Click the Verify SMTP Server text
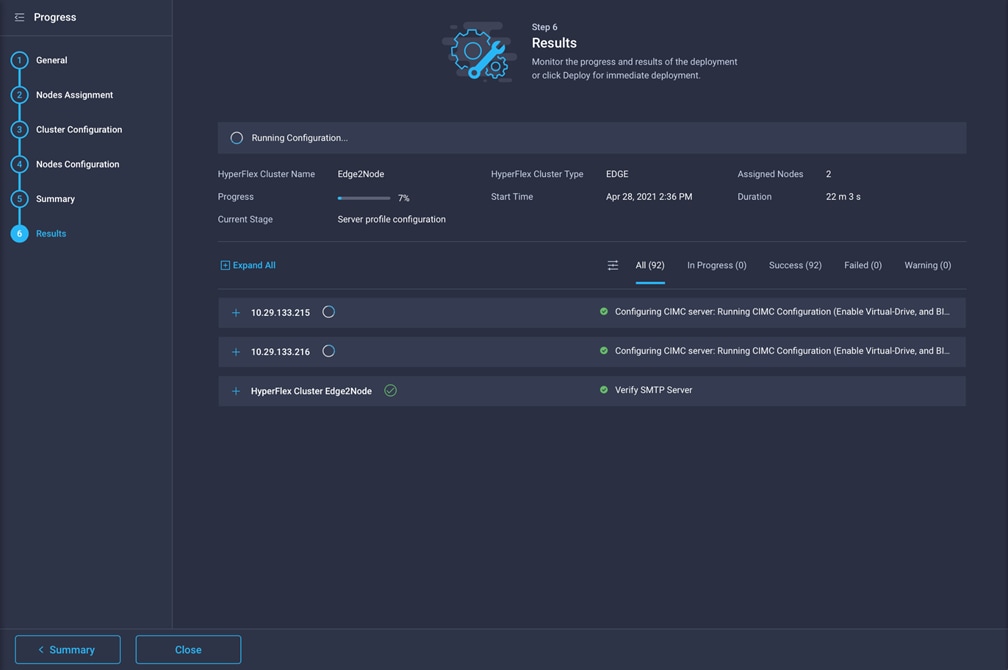Image resolution: width=1008 pixels, height=670 pixels. pos(653,390)
